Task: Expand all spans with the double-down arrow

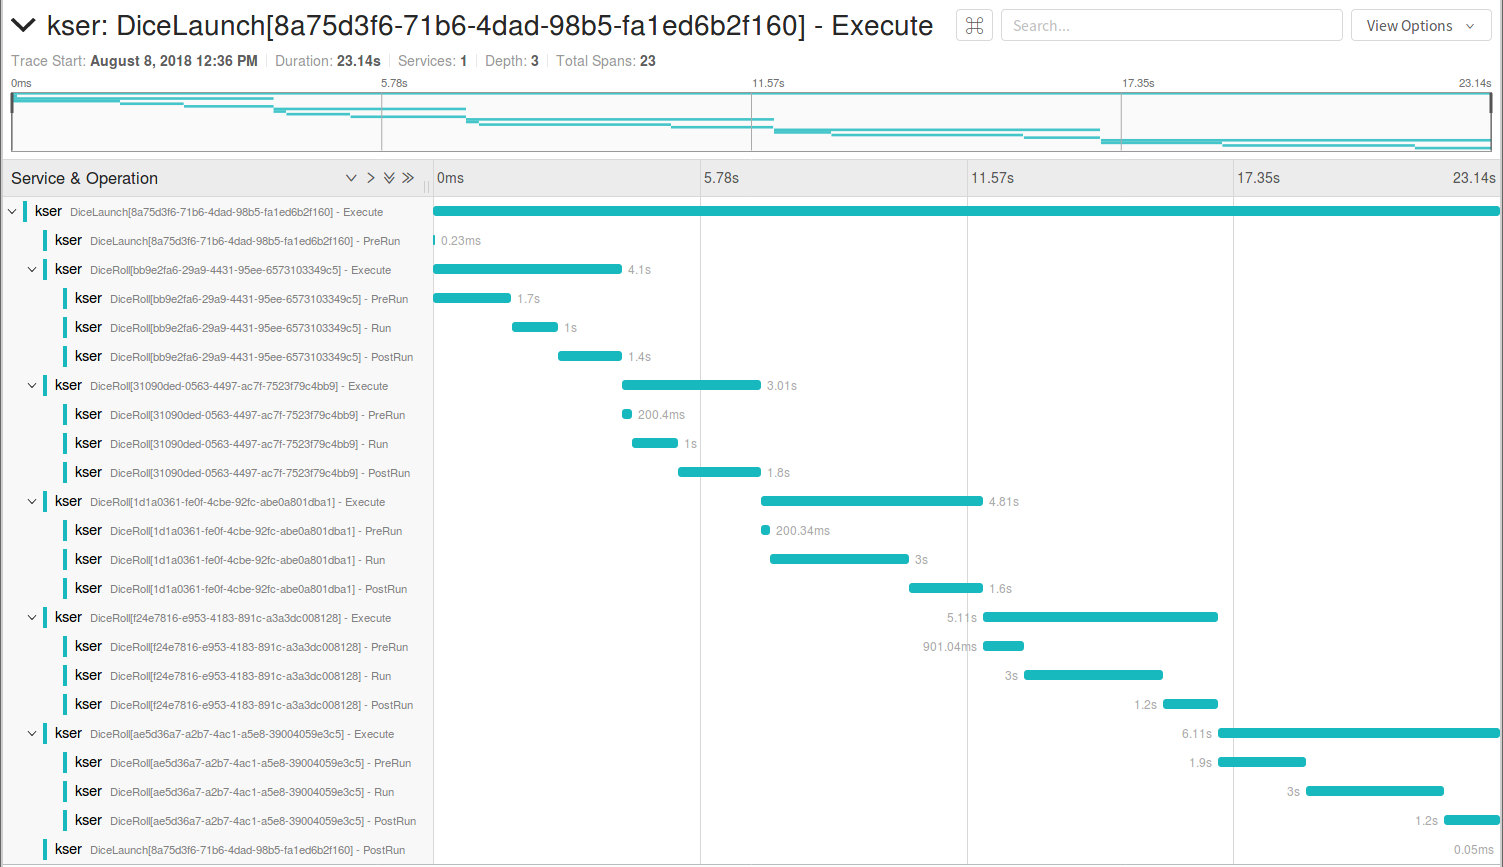Action: 389,178
